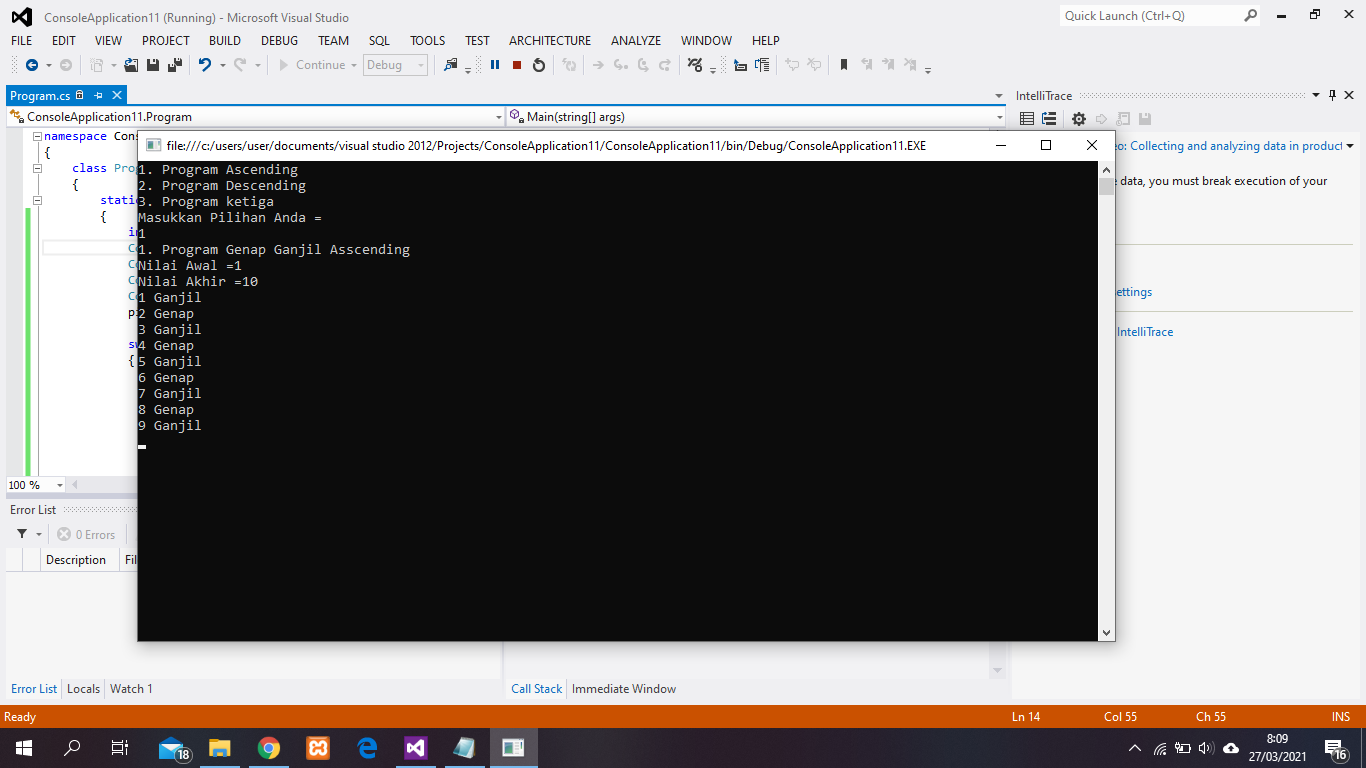Open the TEAM menu
The image size is (1366, 768).
(334, 41)
